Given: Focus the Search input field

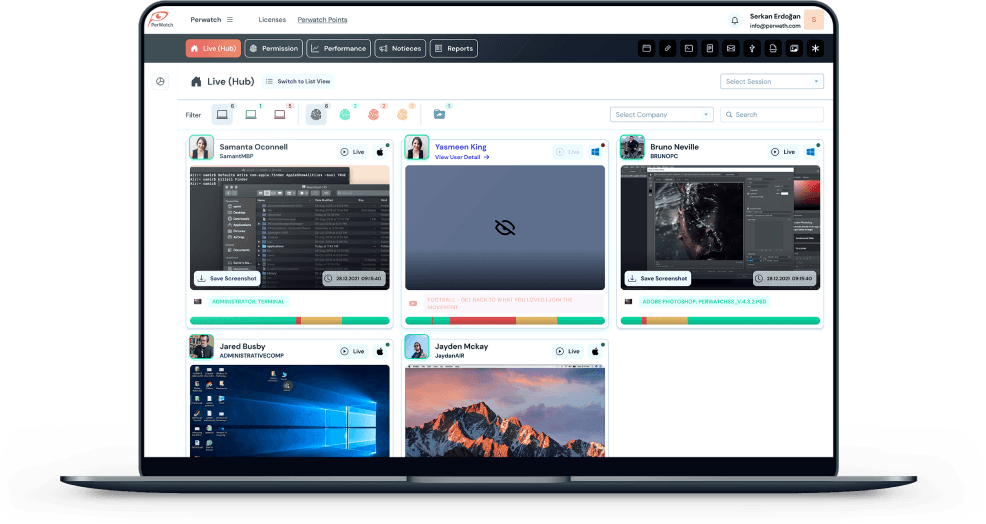Looking at the screenshot, I should tap(772, 114).
